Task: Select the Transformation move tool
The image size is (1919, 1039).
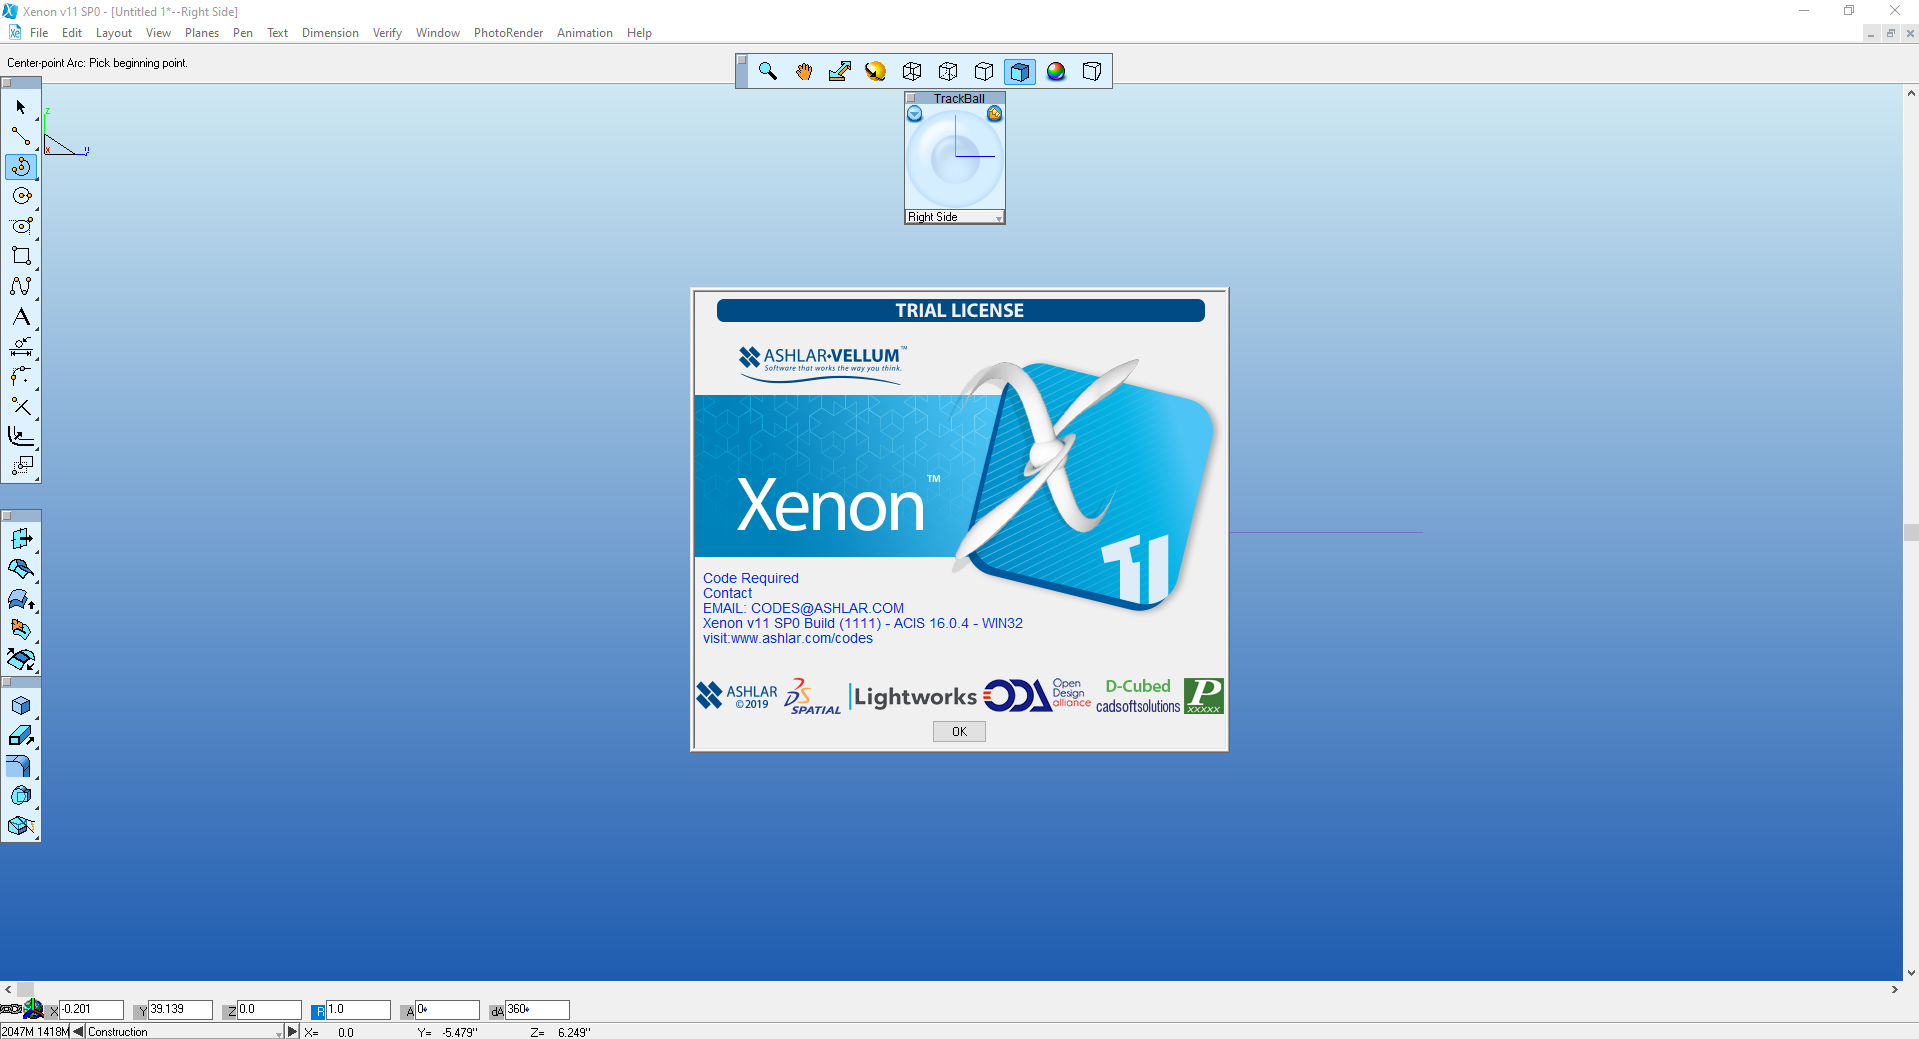Action: click(21, 466)
